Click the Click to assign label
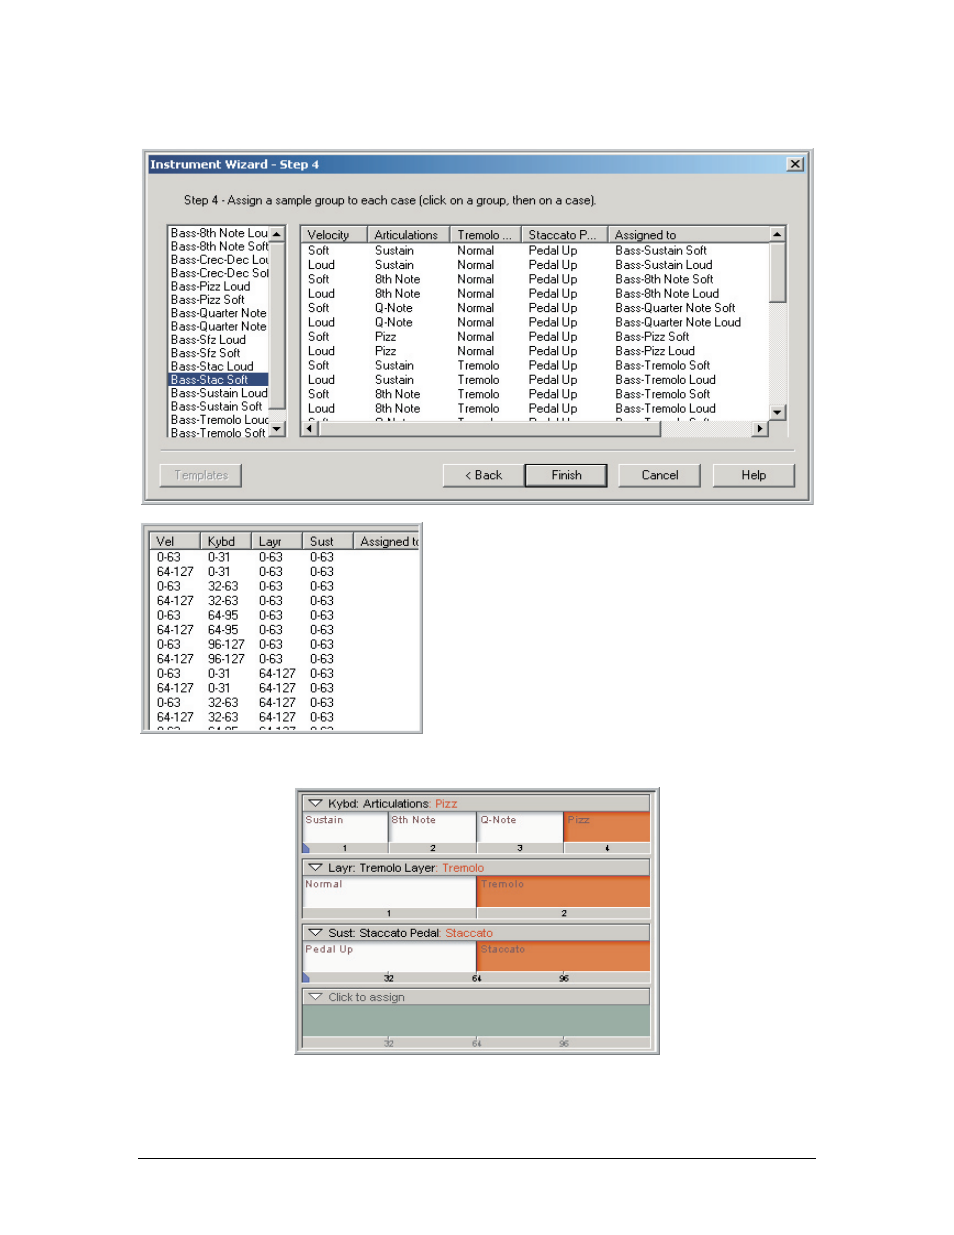Viewport: 954px width, 1235px height. pos(366,997)
